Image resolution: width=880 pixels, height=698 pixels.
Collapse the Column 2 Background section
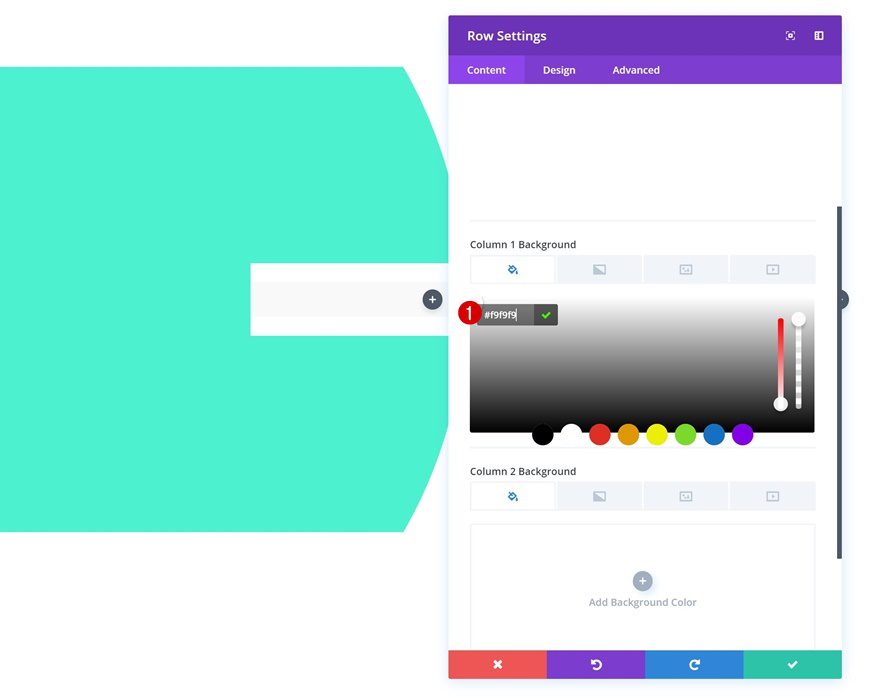523,470
